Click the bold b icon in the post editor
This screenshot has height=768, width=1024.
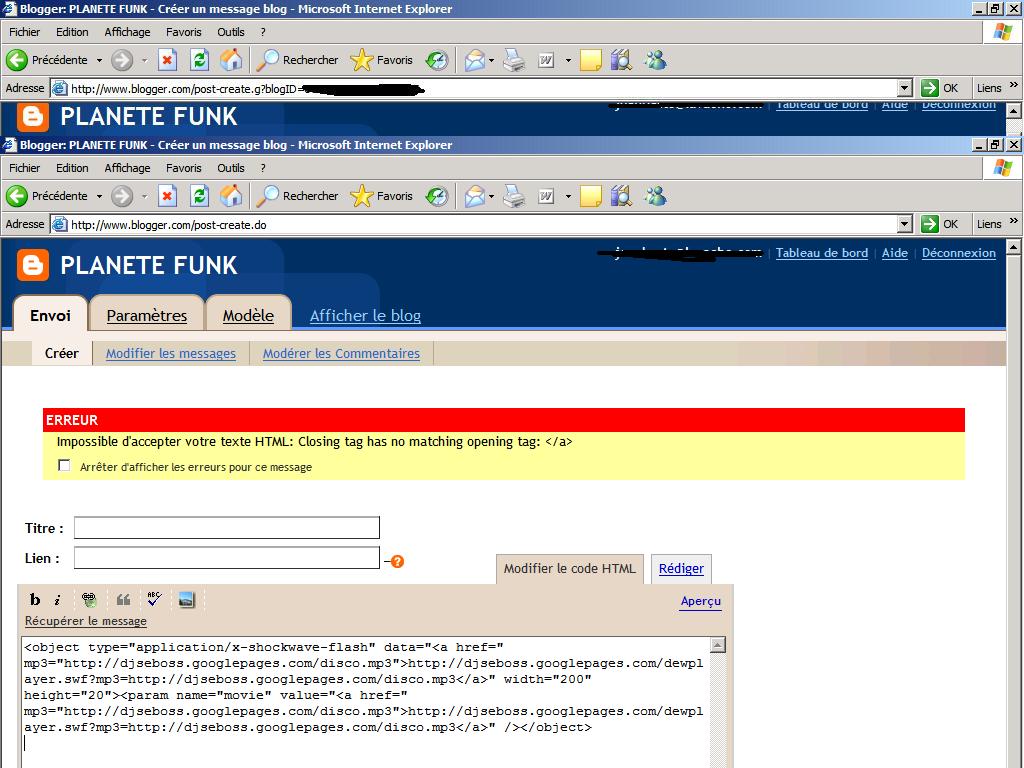click(x=35, y=600)
